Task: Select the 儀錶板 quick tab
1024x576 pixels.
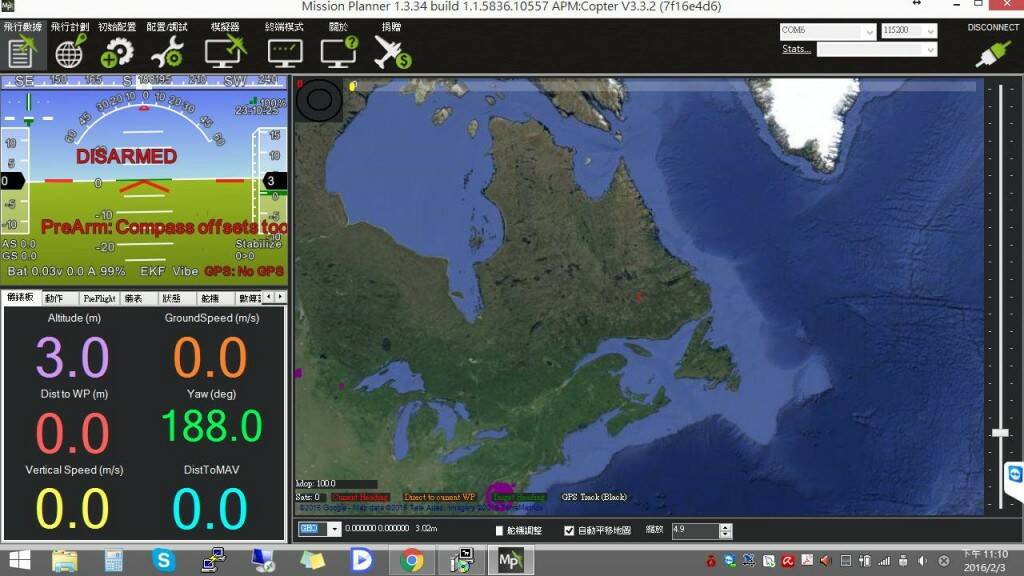Action: [20, 298]
